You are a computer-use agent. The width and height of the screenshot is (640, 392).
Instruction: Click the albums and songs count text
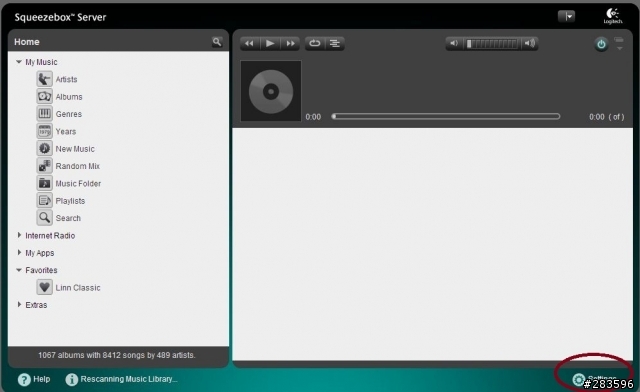tap(117, 355)
